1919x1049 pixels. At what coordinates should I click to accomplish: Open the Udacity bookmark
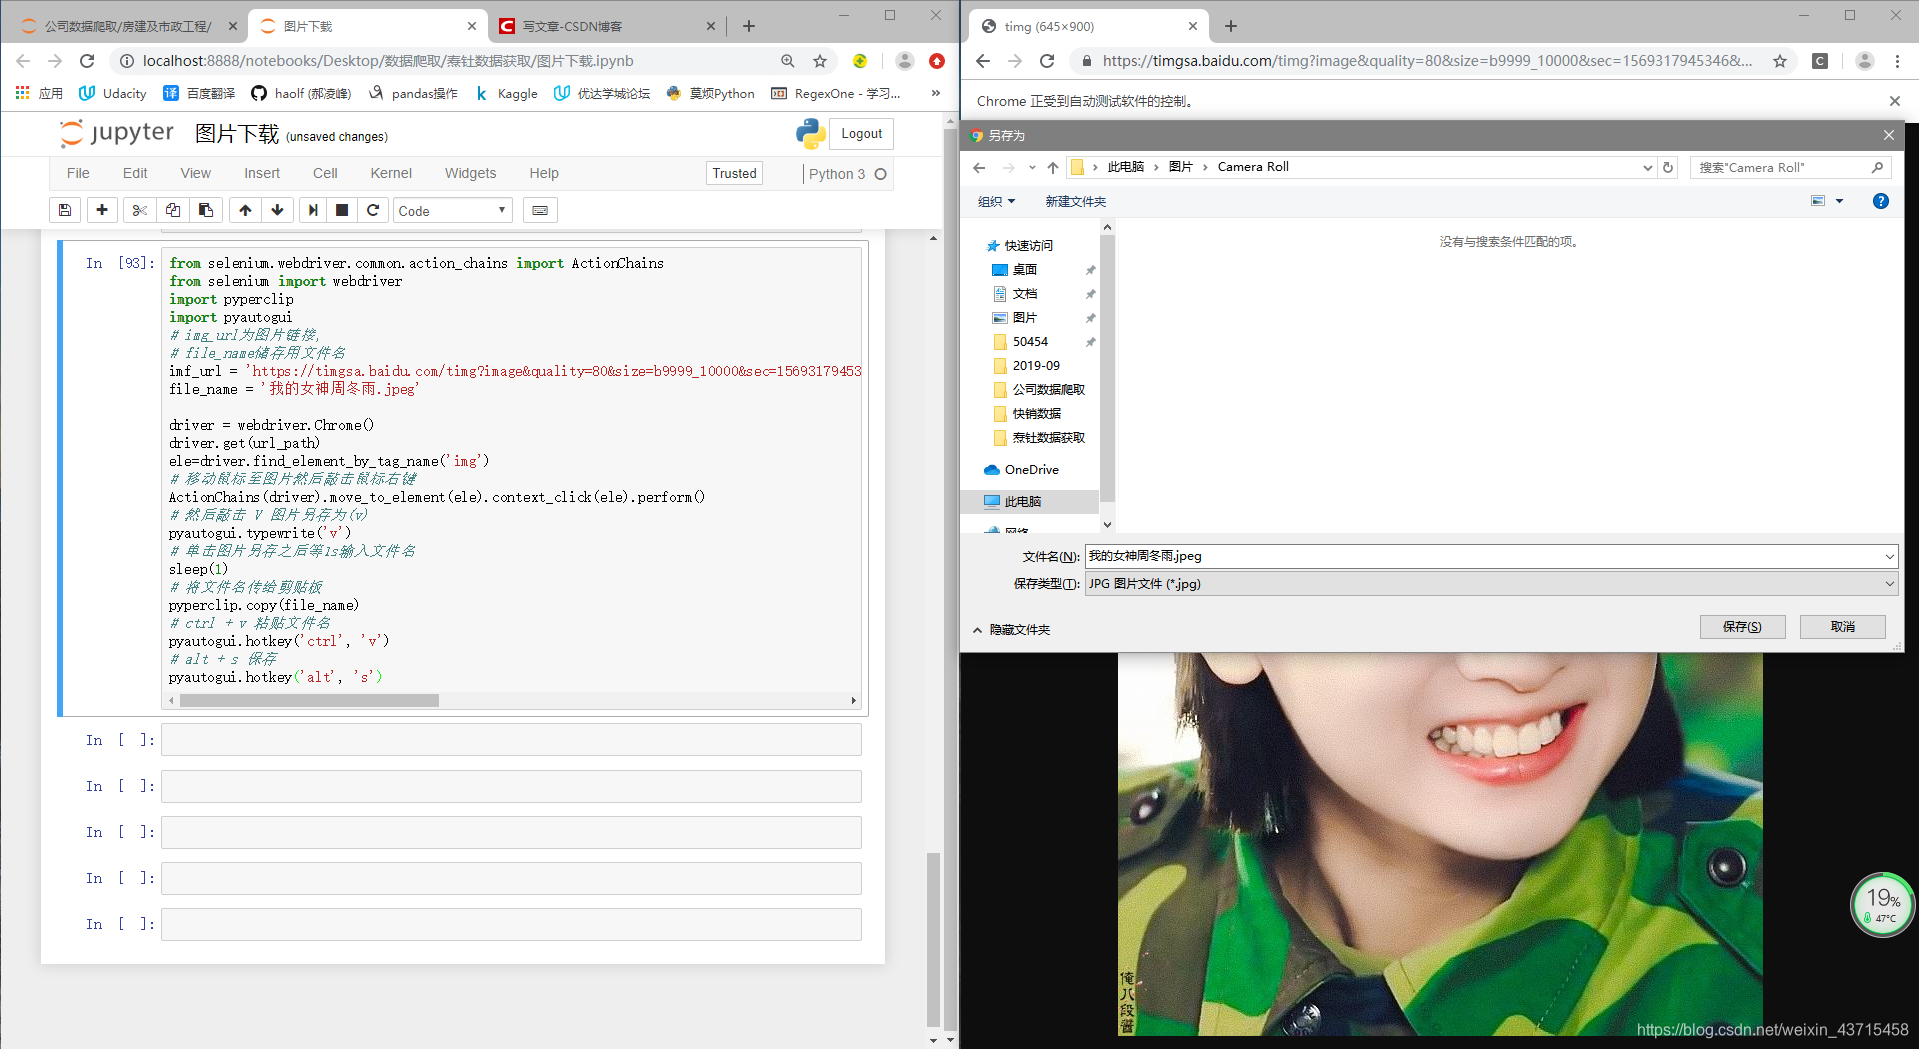(x=113, y=93)
